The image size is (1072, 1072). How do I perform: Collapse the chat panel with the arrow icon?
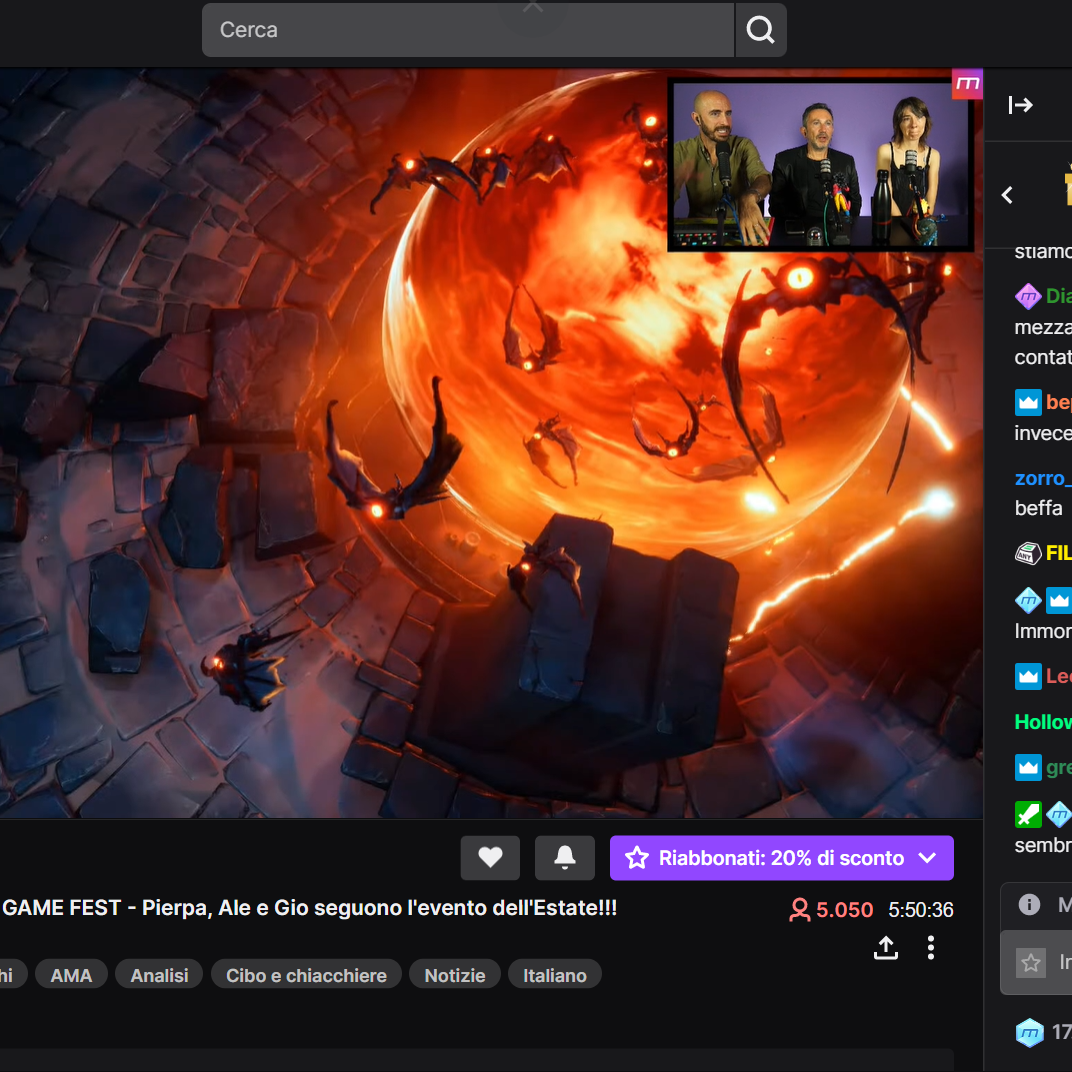1020,105
